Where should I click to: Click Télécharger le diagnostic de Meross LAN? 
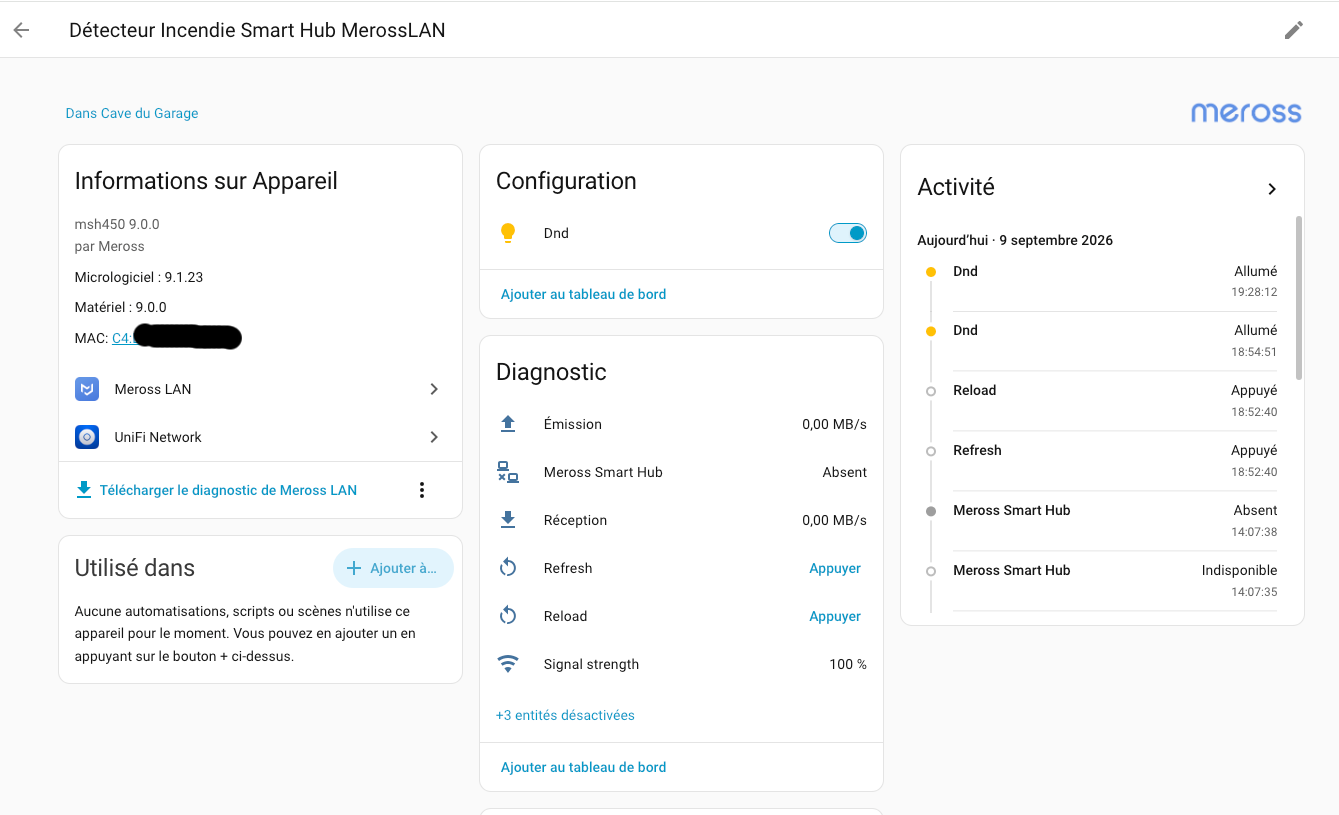pos(228,490)
